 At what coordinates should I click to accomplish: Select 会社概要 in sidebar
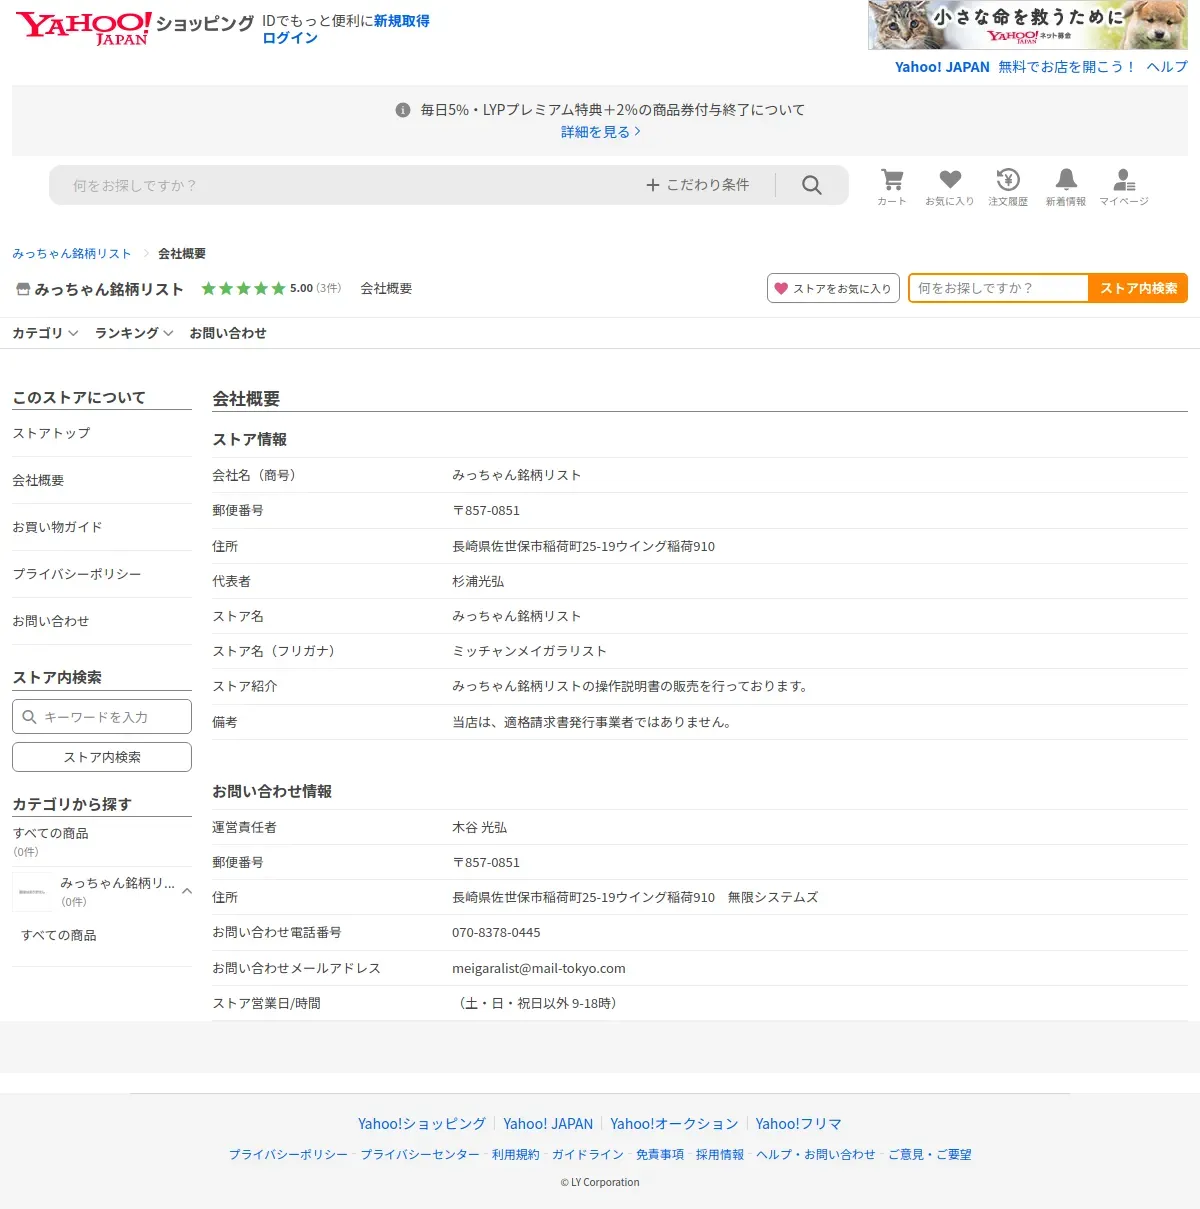[x=38, y=480]
